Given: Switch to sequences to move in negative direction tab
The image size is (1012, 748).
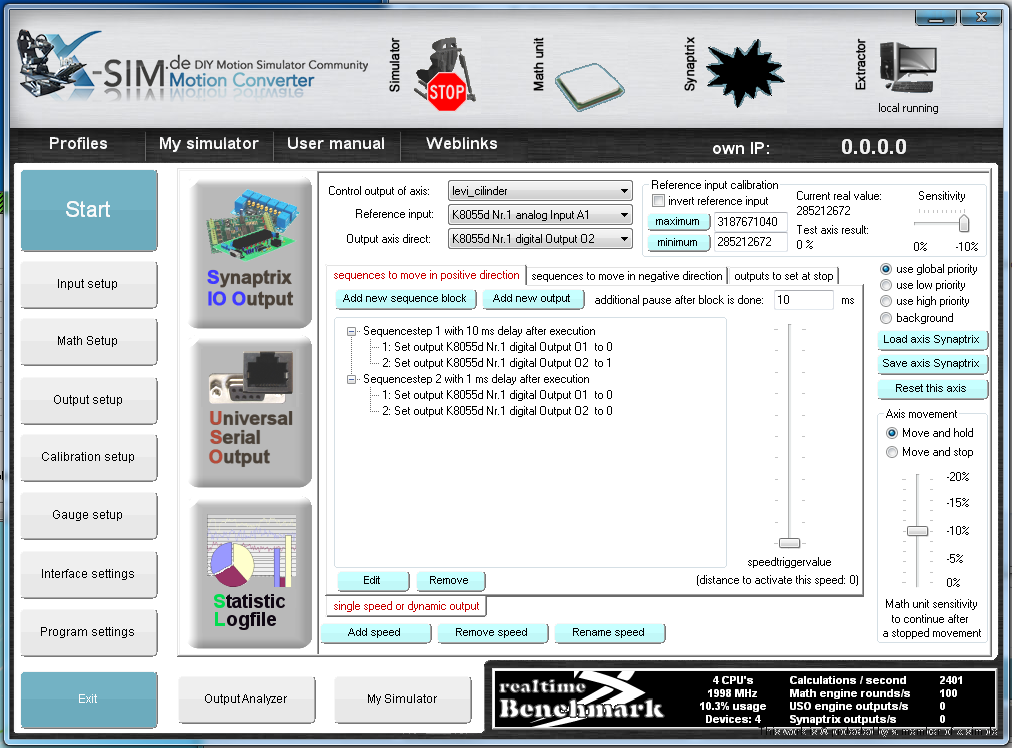Looking at the screenshot, I should click(626, 276).
